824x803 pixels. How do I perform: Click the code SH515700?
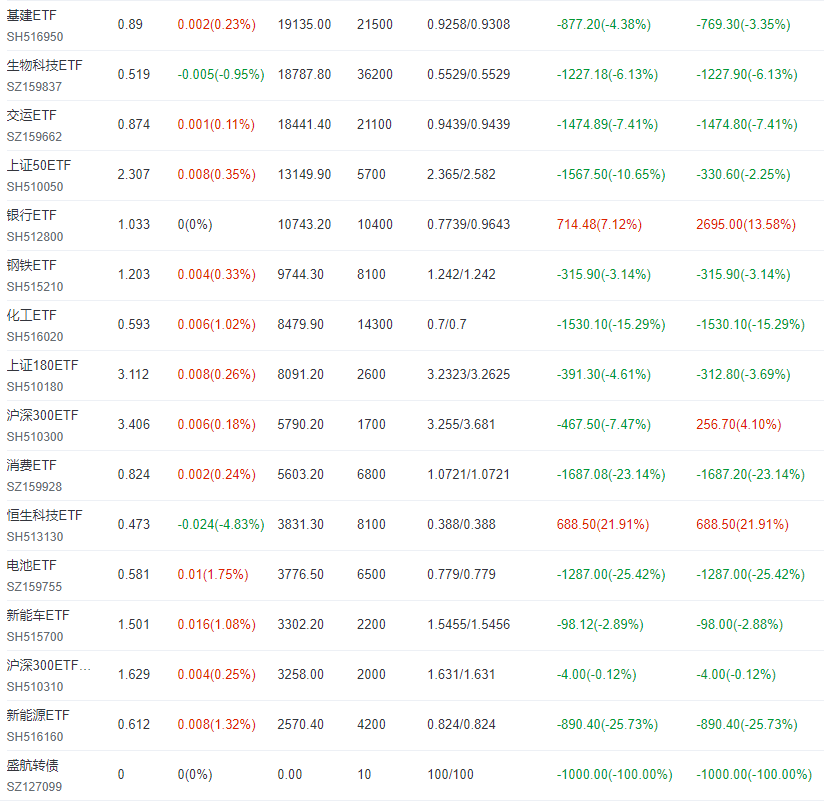coord(35,636)
